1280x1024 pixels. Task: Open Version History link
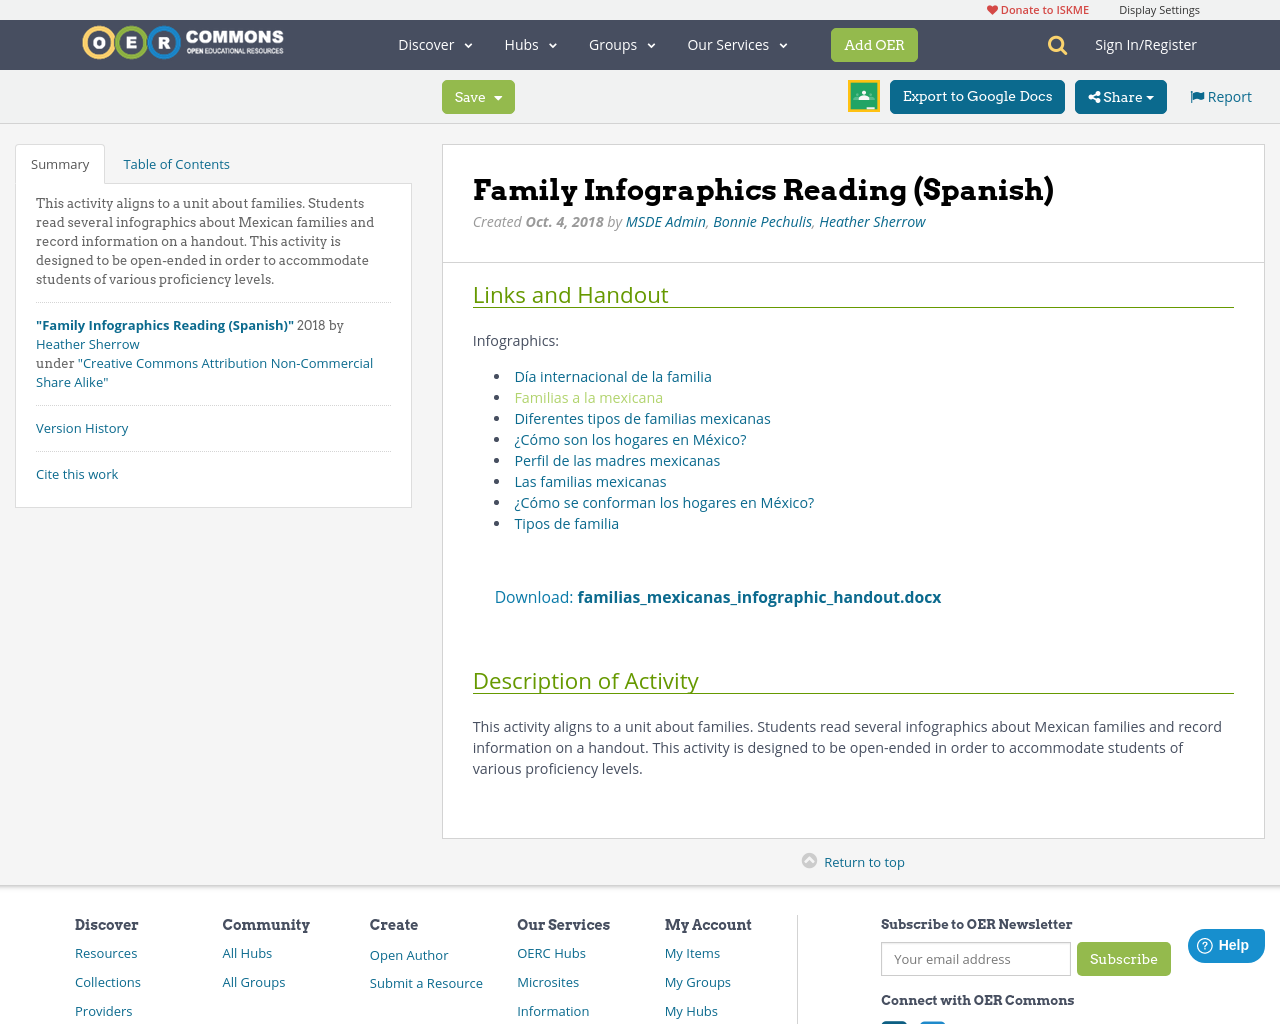pyautogui.click(x=82, y=427)
